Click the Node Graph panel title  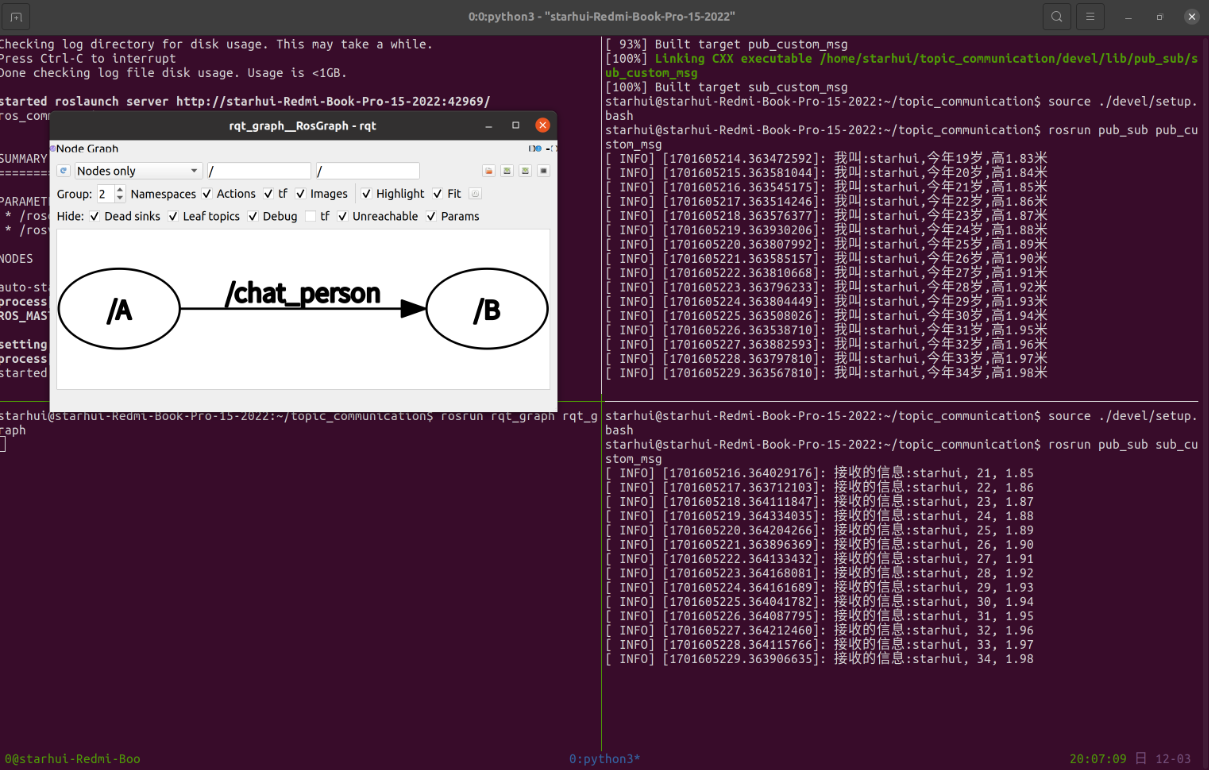click(x=87, y=148)
